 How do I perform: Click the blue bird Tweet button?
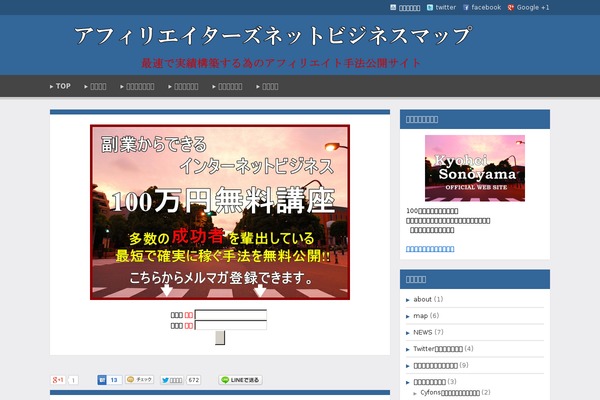pyautogui.click(x=172, y=380)
